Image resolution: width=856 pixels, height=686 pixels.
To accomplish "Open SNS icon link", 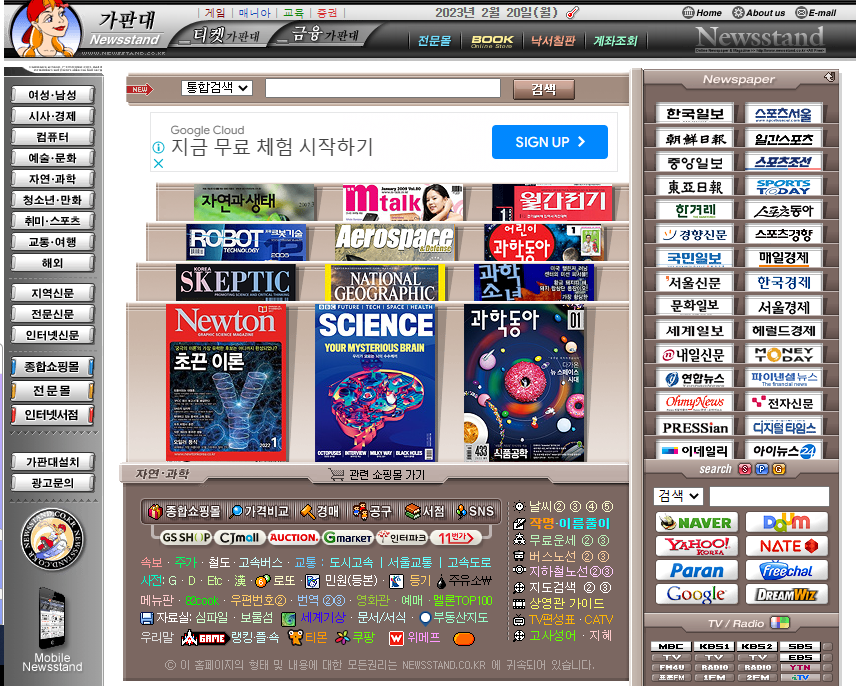I will 462,511.
